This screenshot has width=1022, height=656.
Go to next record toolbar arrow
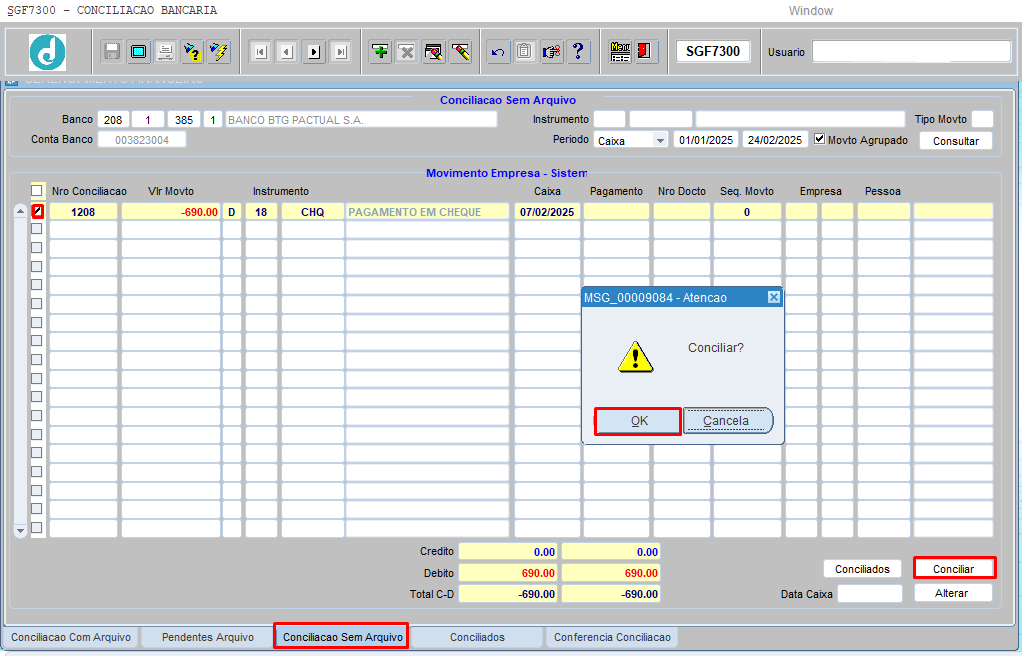(314, 52)
